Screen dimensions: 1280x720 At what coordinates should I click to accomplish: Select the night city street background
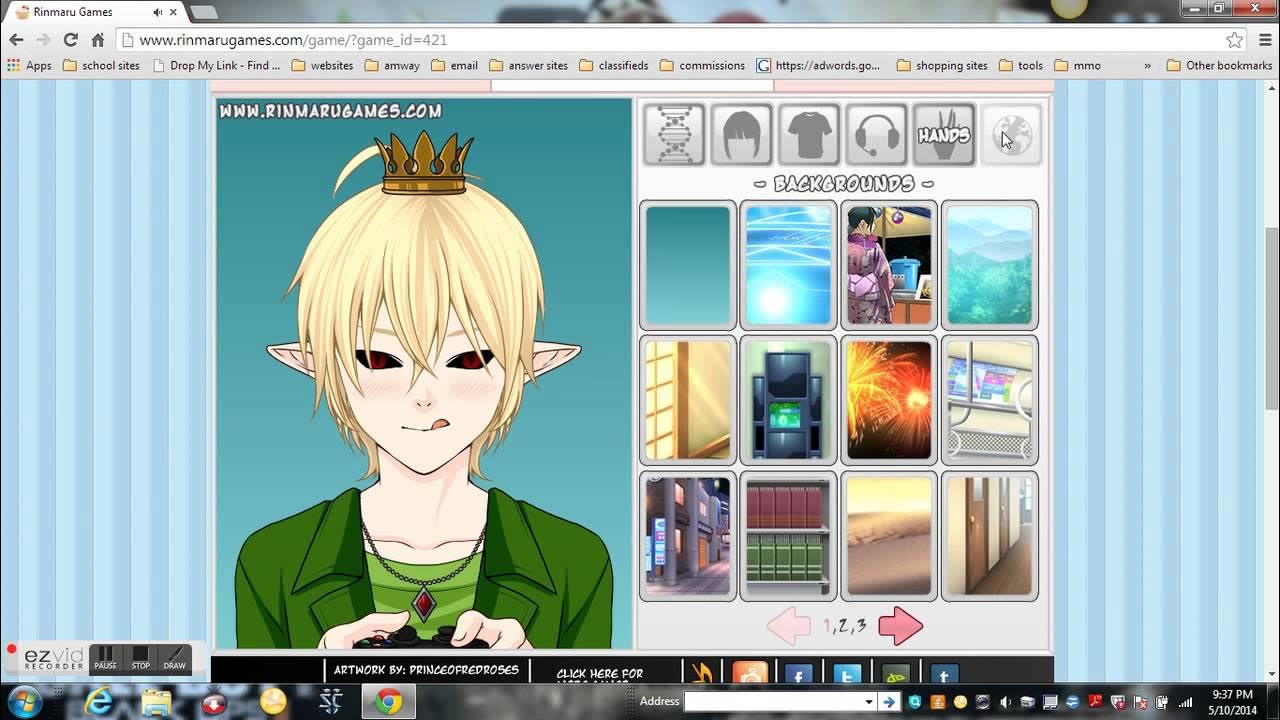[688, 536]
